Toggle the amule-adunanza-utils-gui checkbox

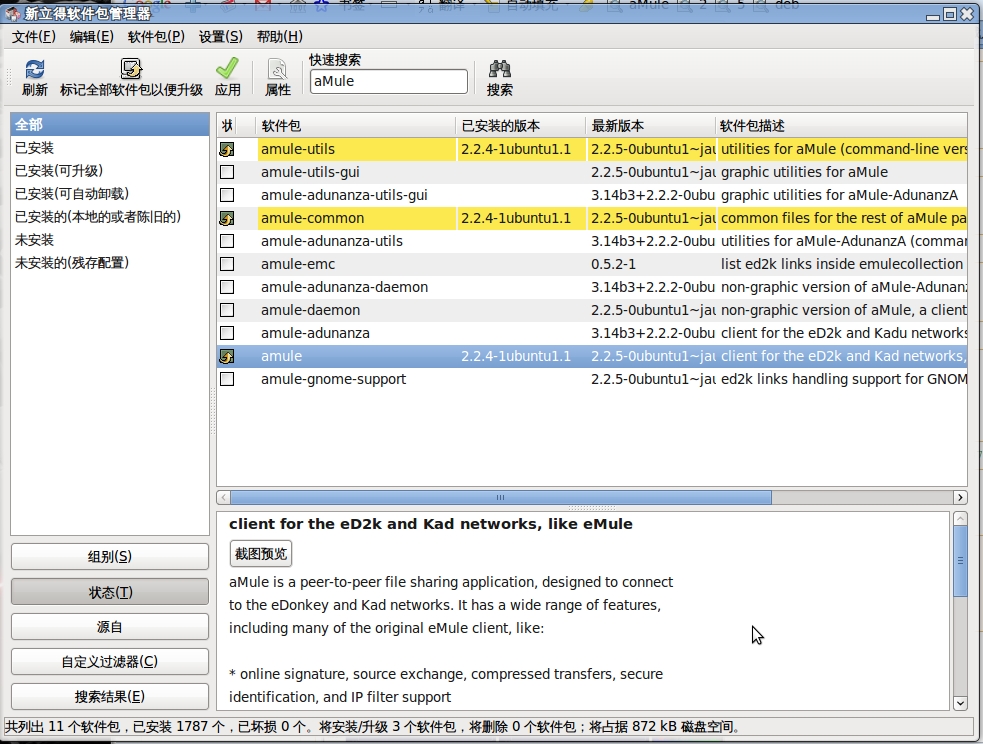[227, 195]
